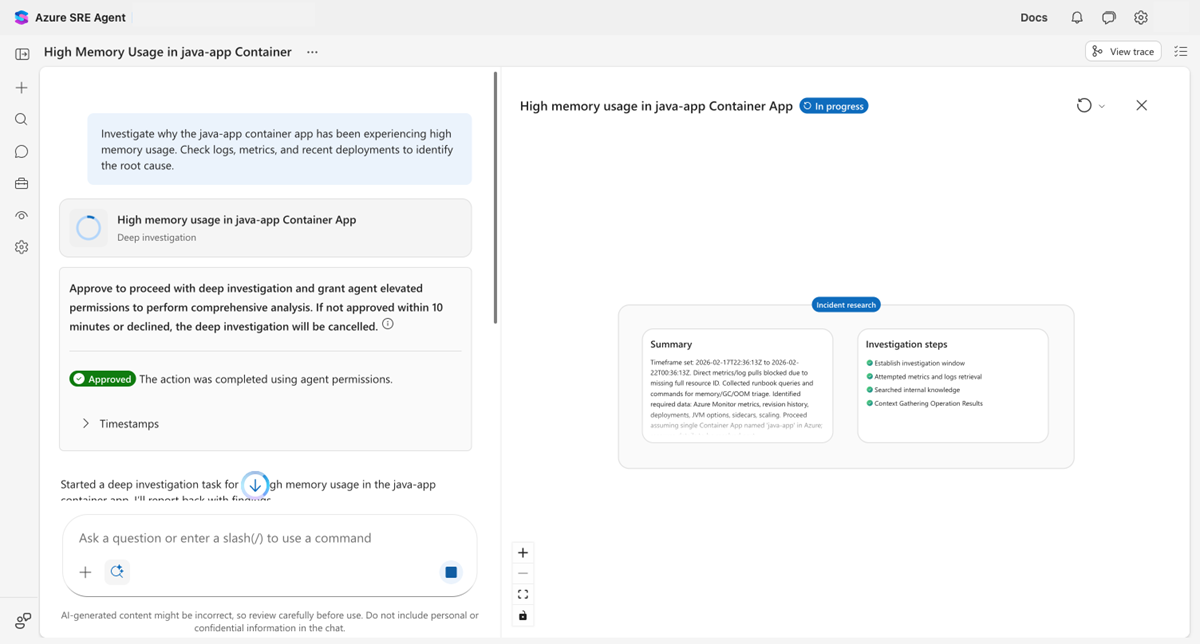The height and width of the screenshot is (644, 1200).
Task: Open chats icon in sidebar
Action: pos(21,152)
